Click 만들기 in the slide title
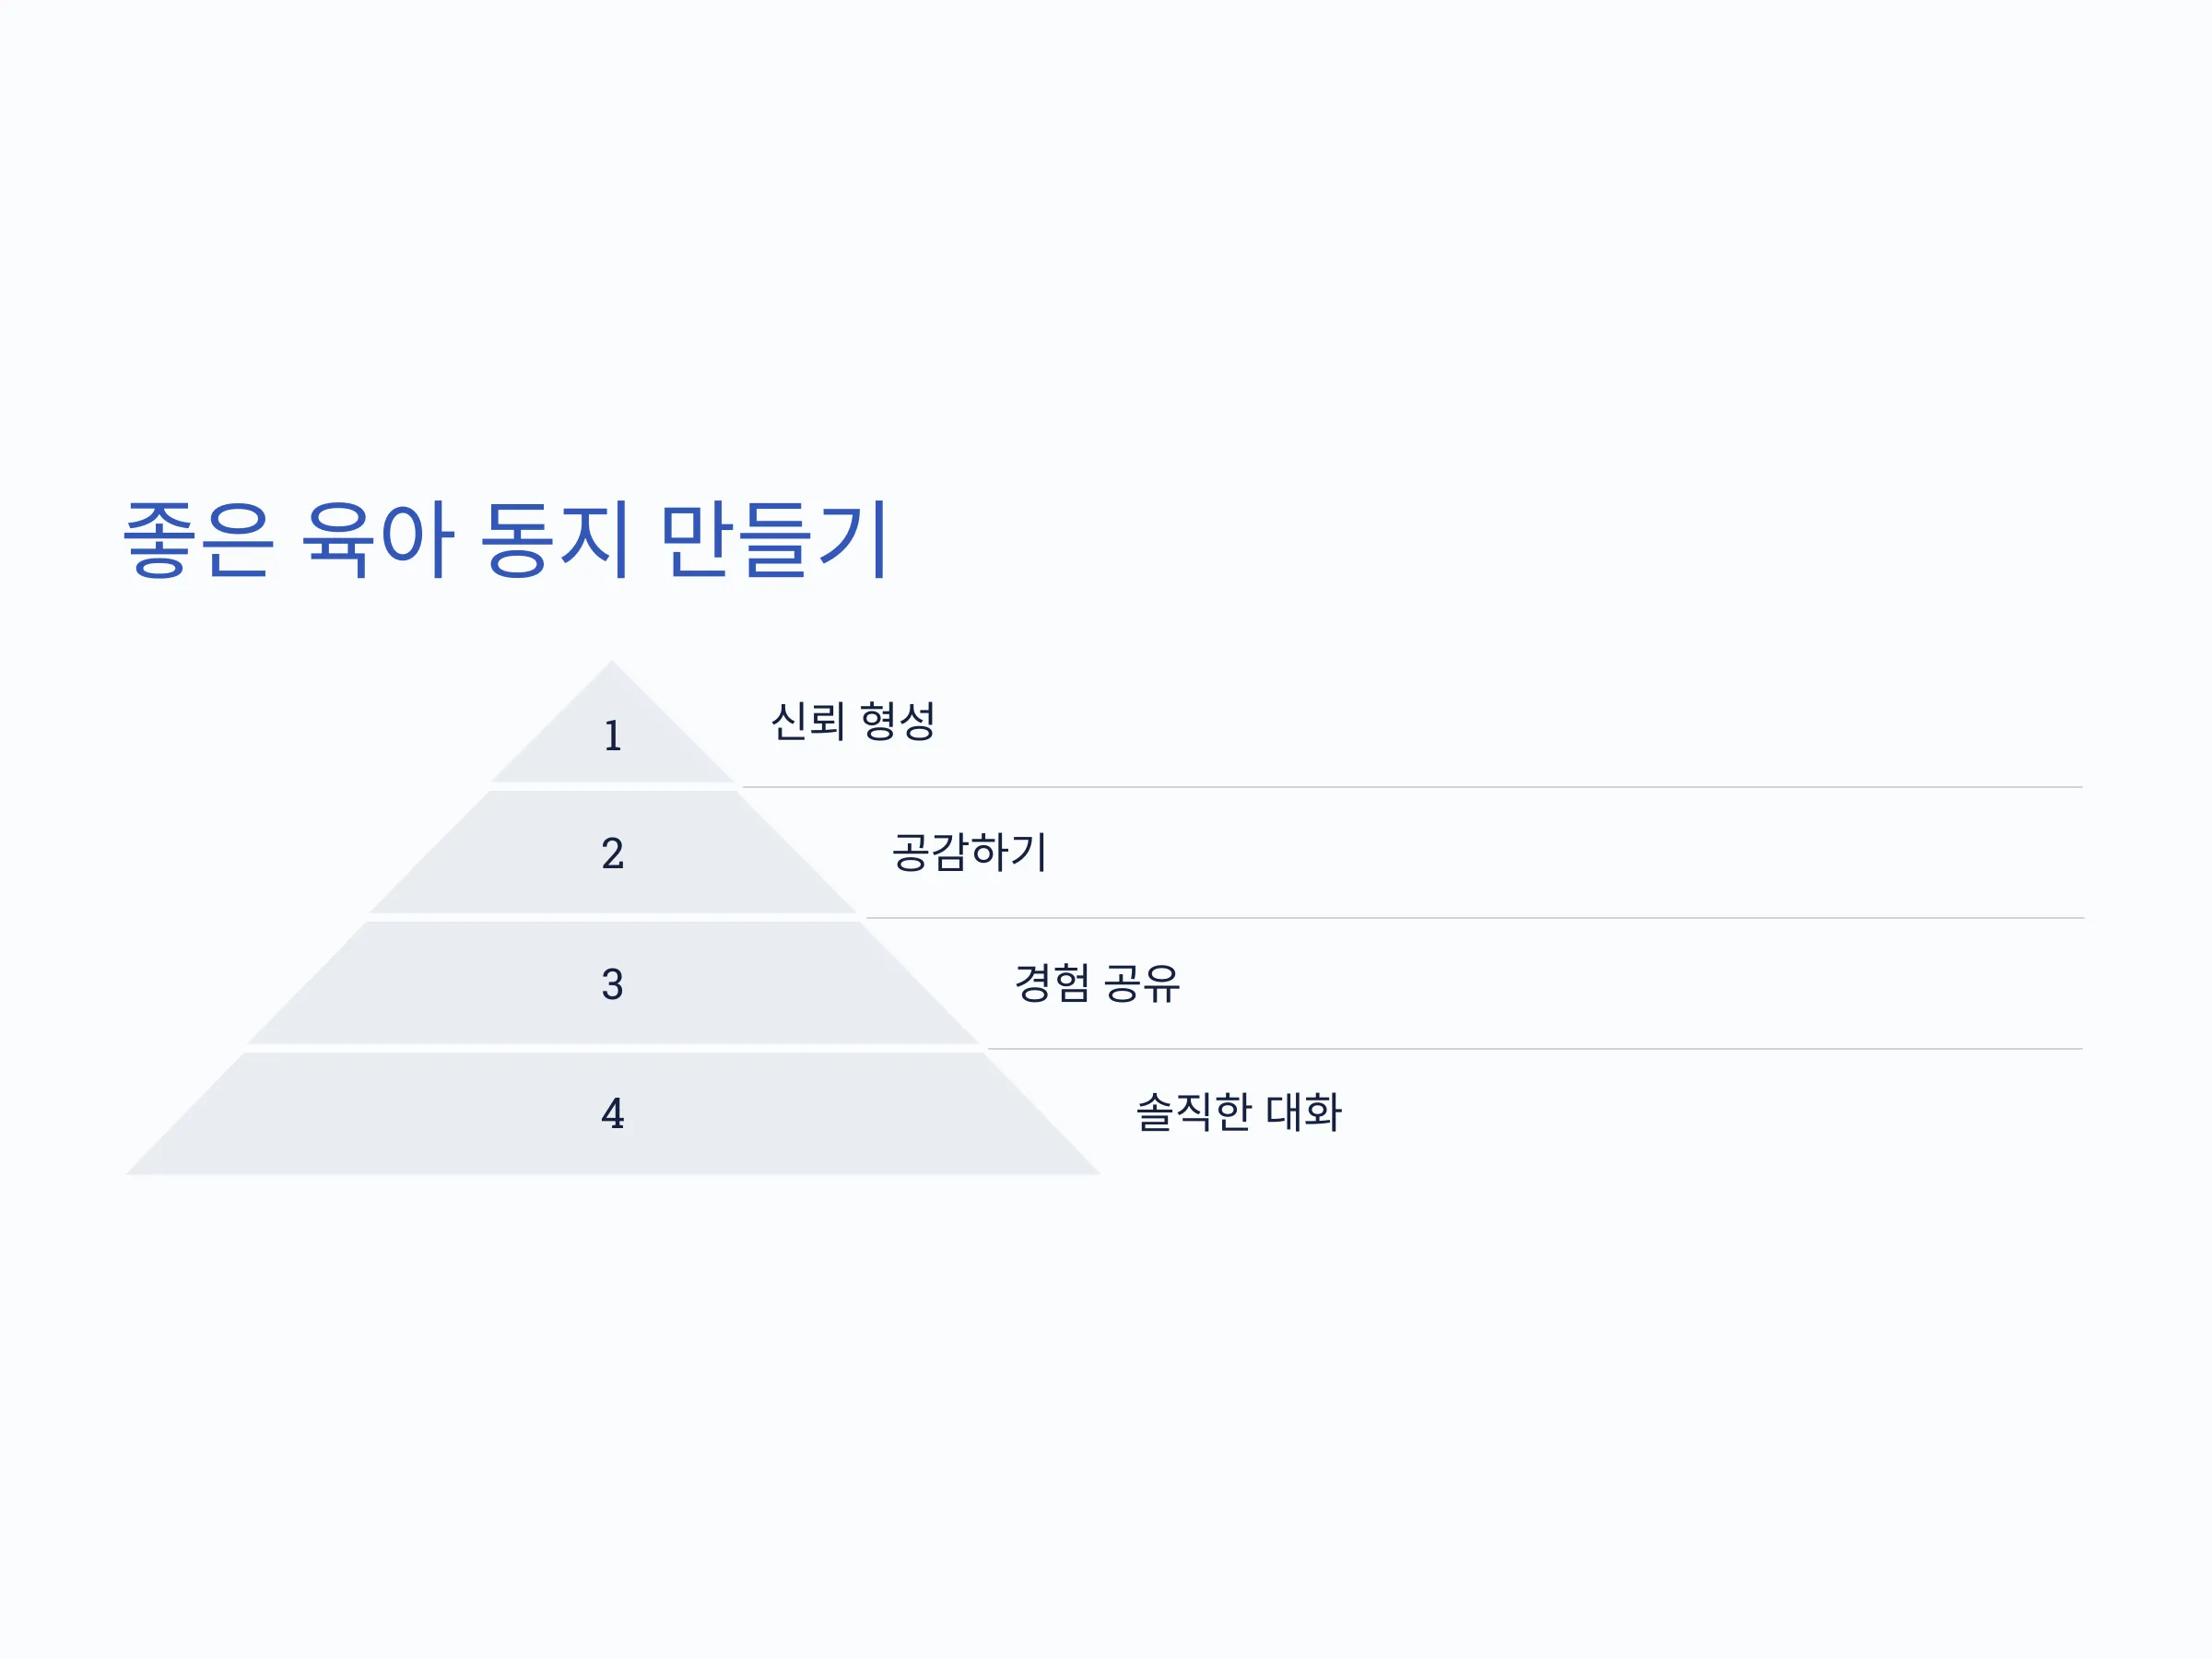 click(772, 539)
